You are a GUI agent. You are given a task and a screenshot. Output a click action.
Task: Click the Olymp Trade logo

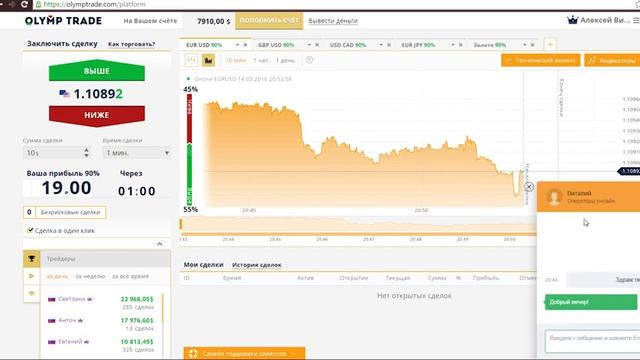63,21
